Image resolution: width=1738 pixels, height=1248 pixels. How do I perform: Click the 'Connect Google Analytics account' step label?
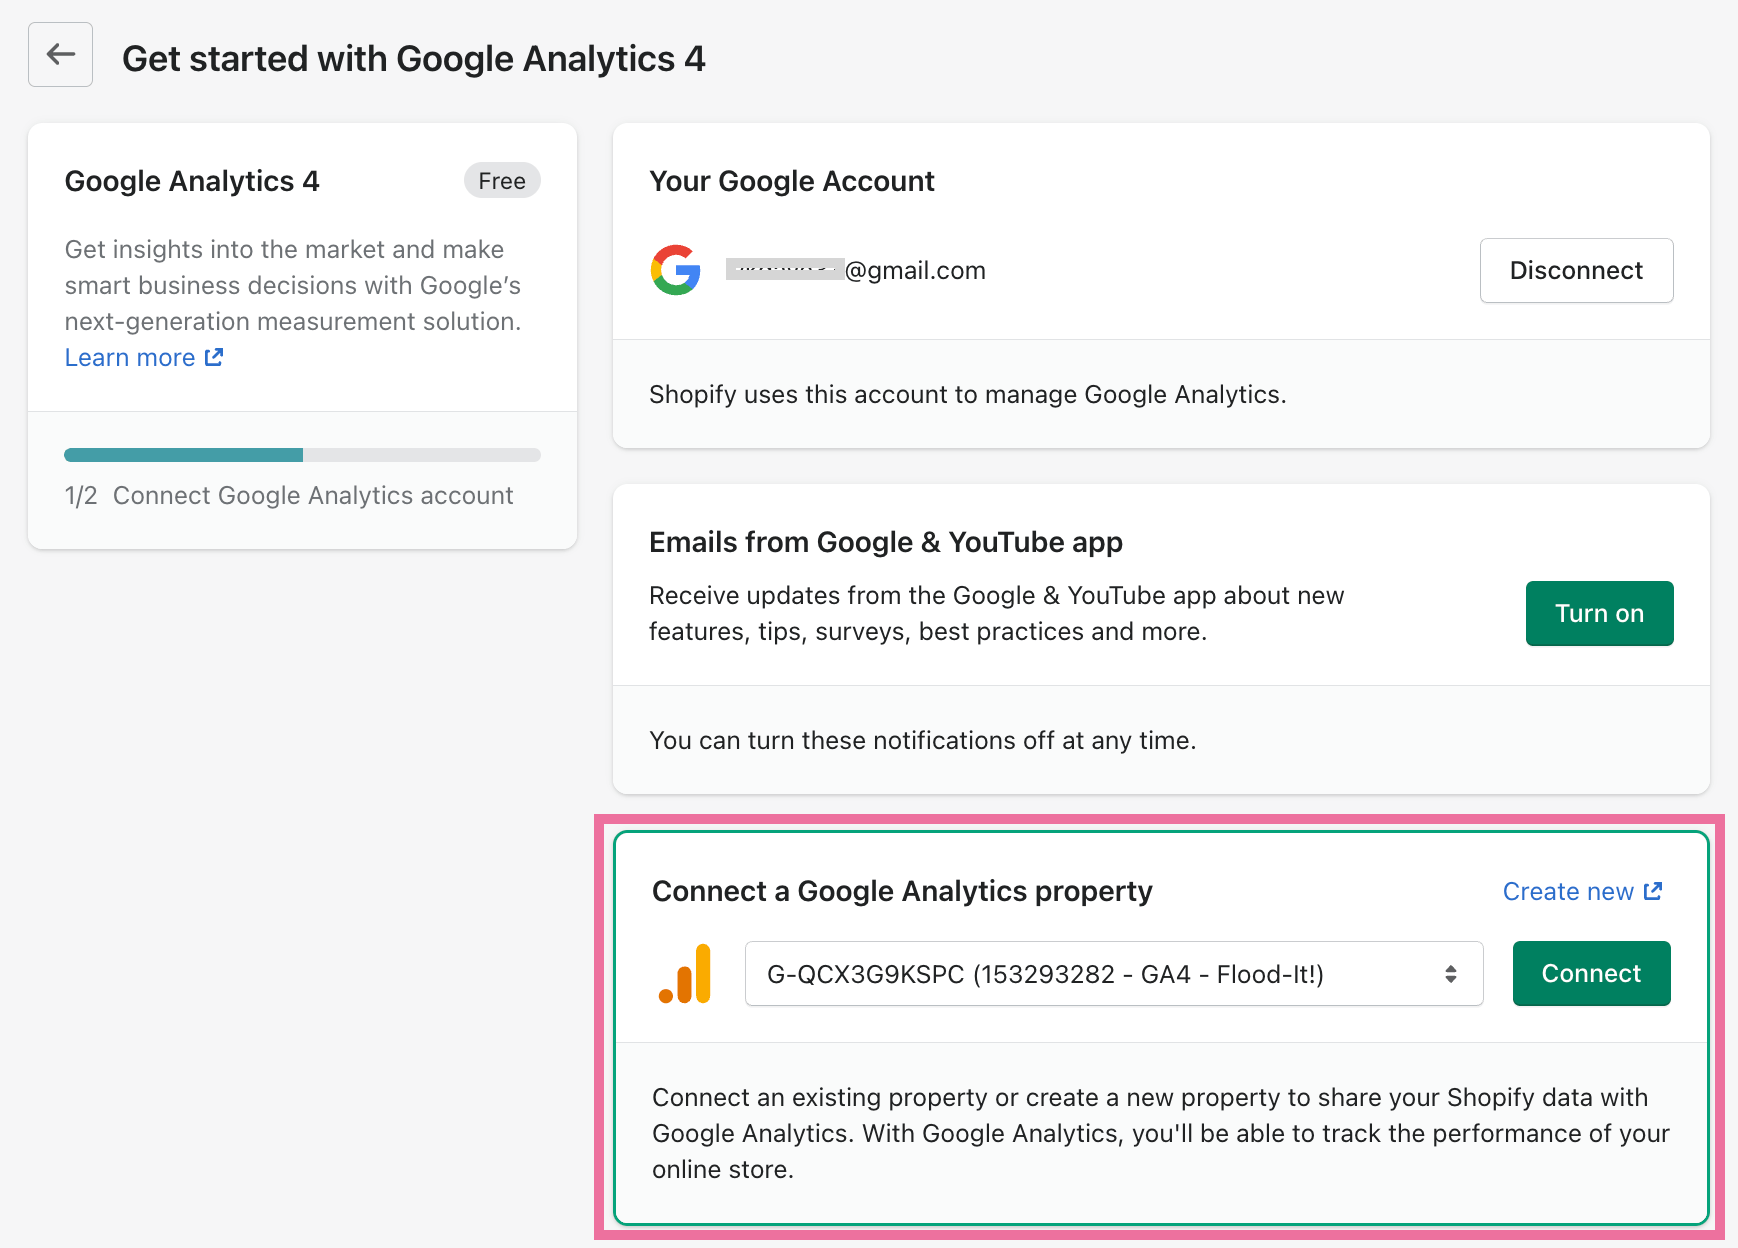click(313, 496)
